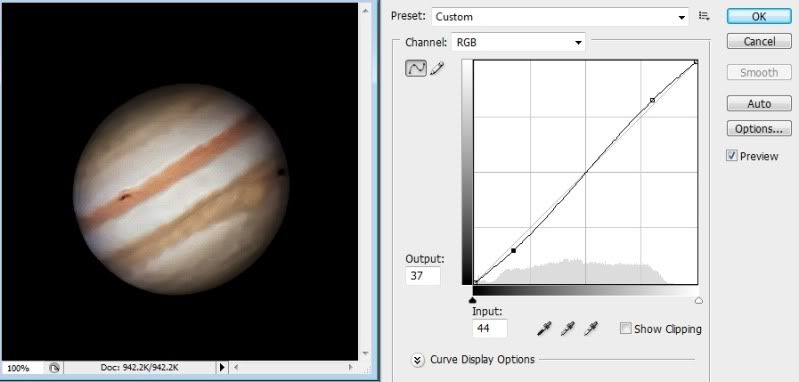Click the Cancel button
The image size is (799, 382).
(759, 41)
